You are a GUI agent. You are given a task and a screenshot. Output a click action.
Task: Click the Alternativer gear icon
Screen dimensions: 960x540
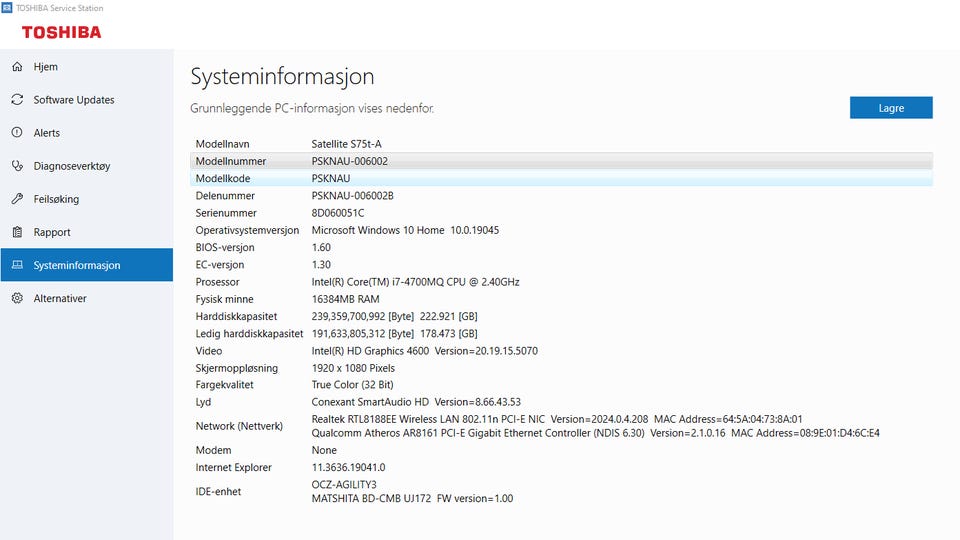coord(17,298)
